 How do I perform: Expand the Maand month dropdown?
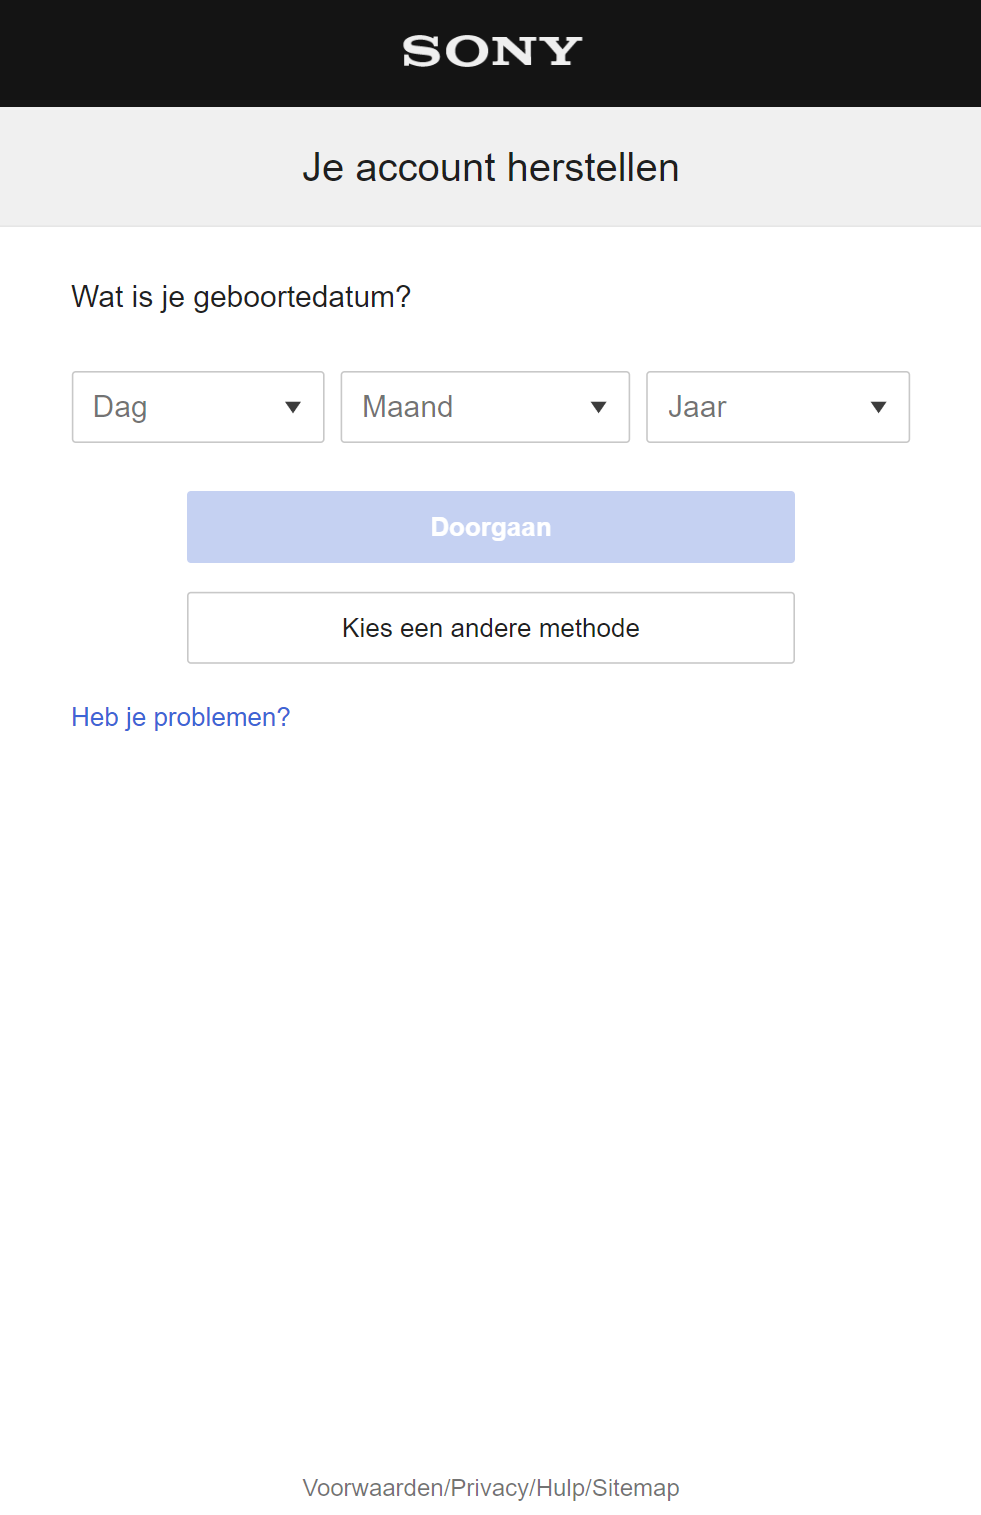[485, 407]
